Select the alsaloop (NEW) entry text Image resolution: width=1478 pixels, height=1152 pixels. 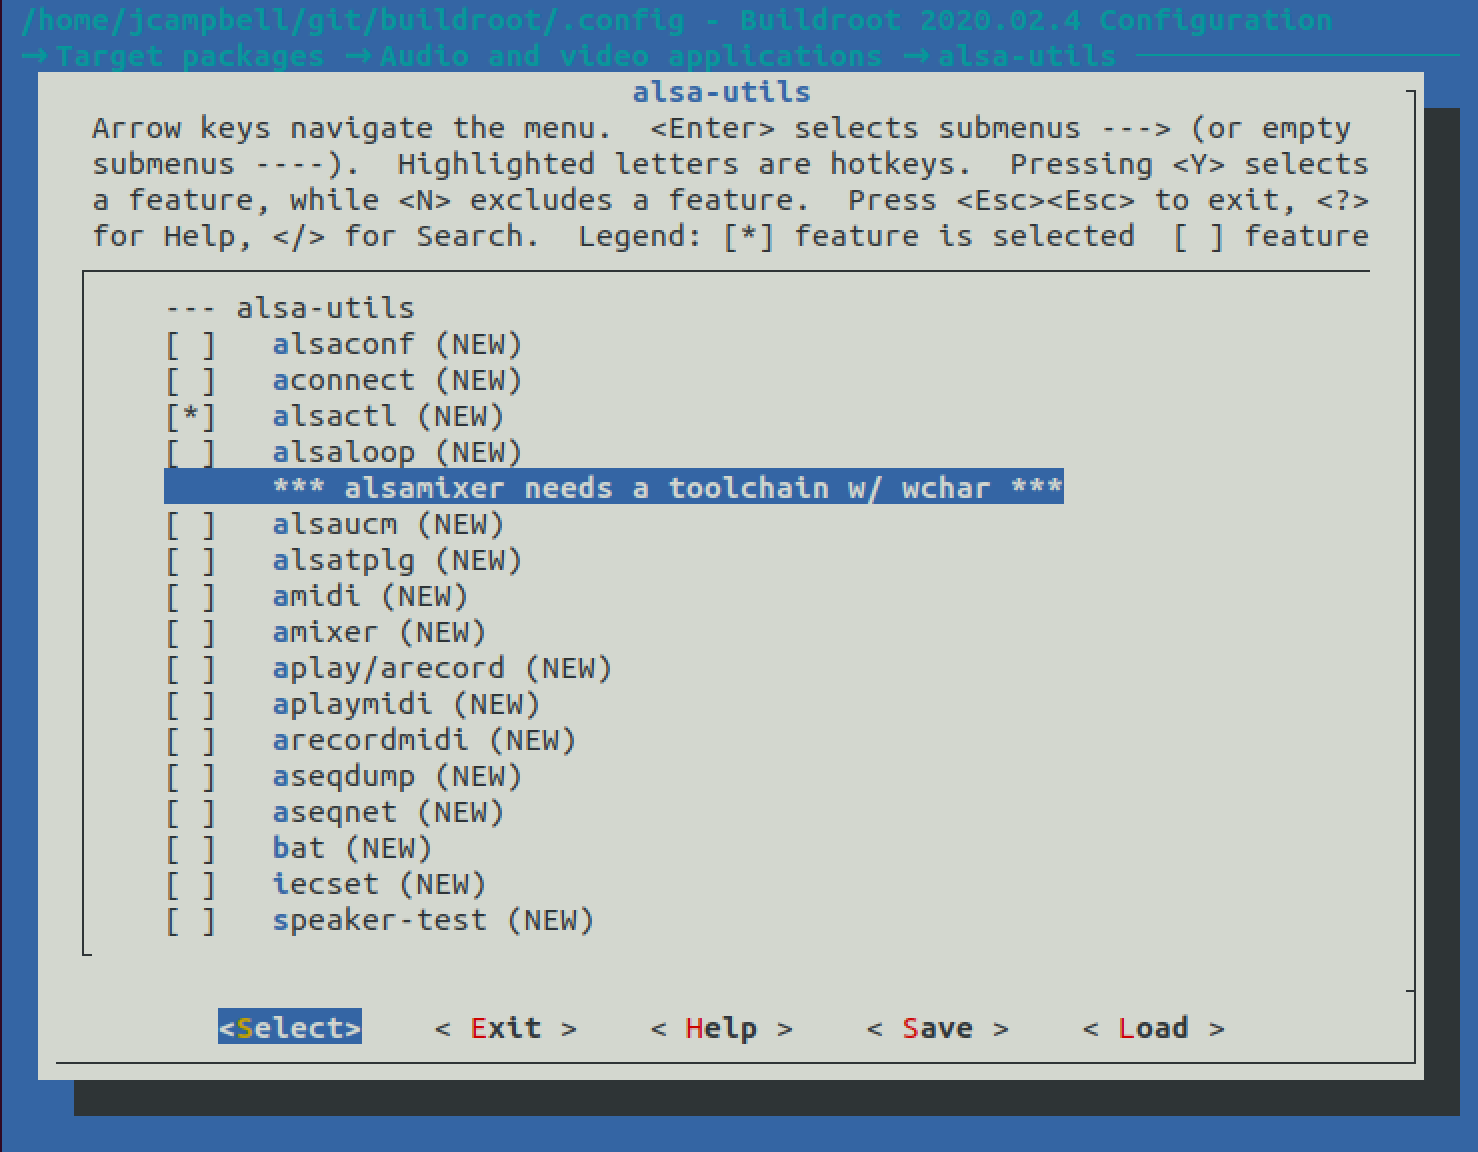click(x=397, y=453)
